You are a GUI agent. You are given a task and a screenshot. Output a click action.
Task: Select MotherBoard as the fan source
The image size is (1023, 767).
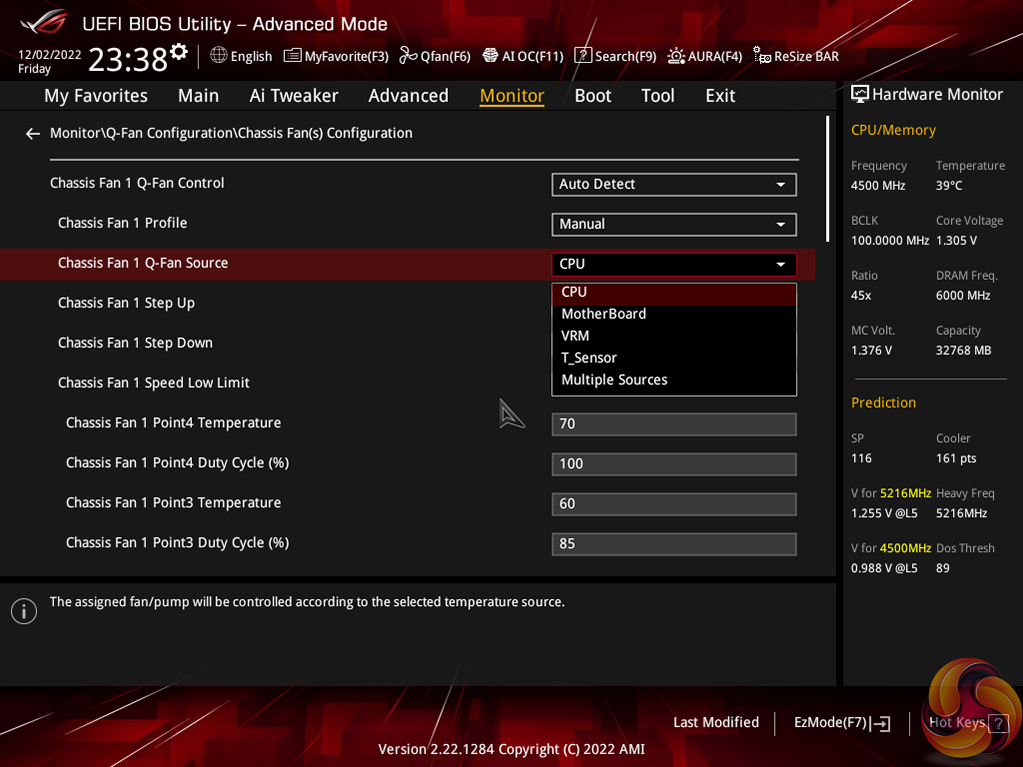604,314
